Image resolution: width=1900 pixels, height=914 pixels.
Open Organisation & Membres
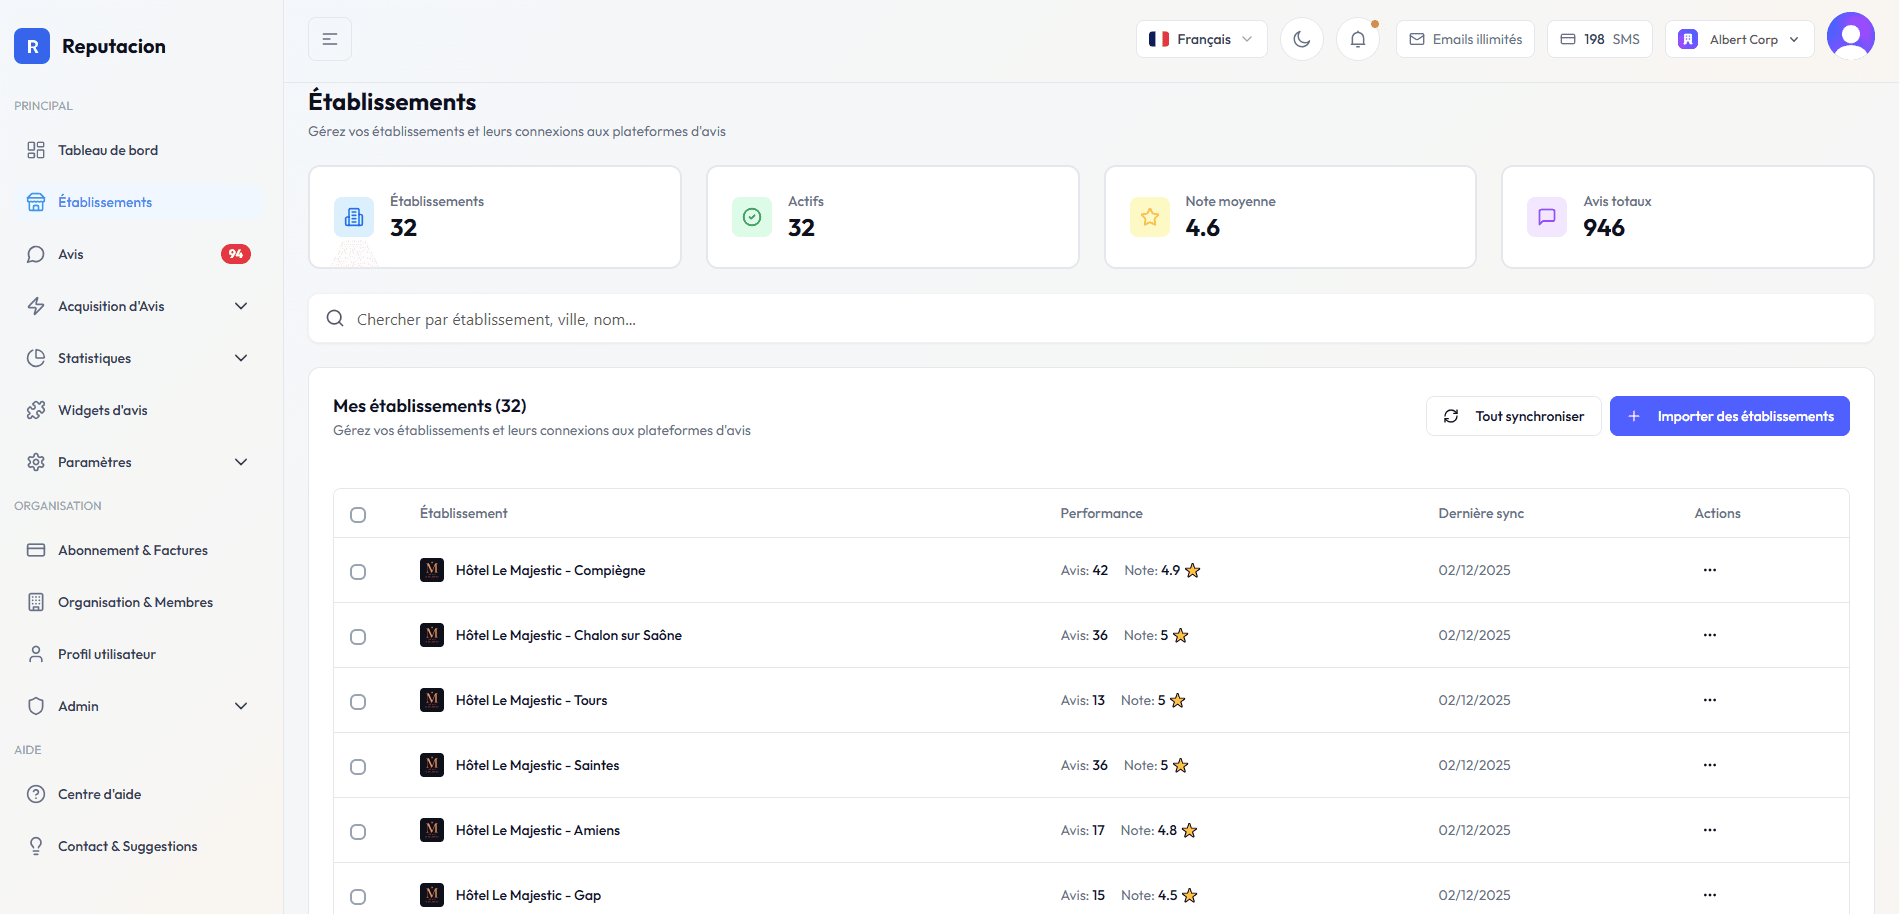coord(135,601)
